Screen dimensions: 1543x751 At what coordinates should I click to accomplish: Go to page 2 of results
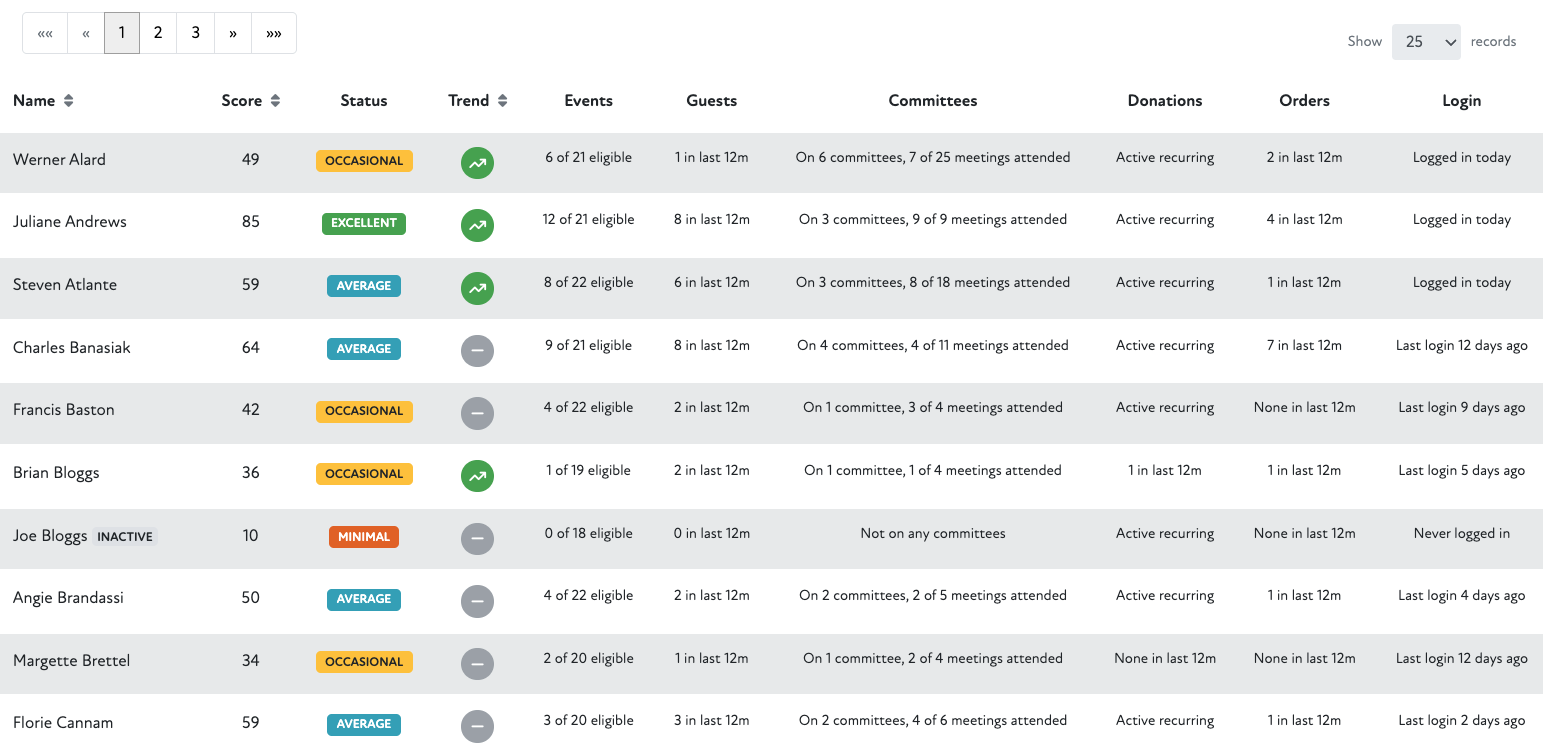tap(158, 33)
